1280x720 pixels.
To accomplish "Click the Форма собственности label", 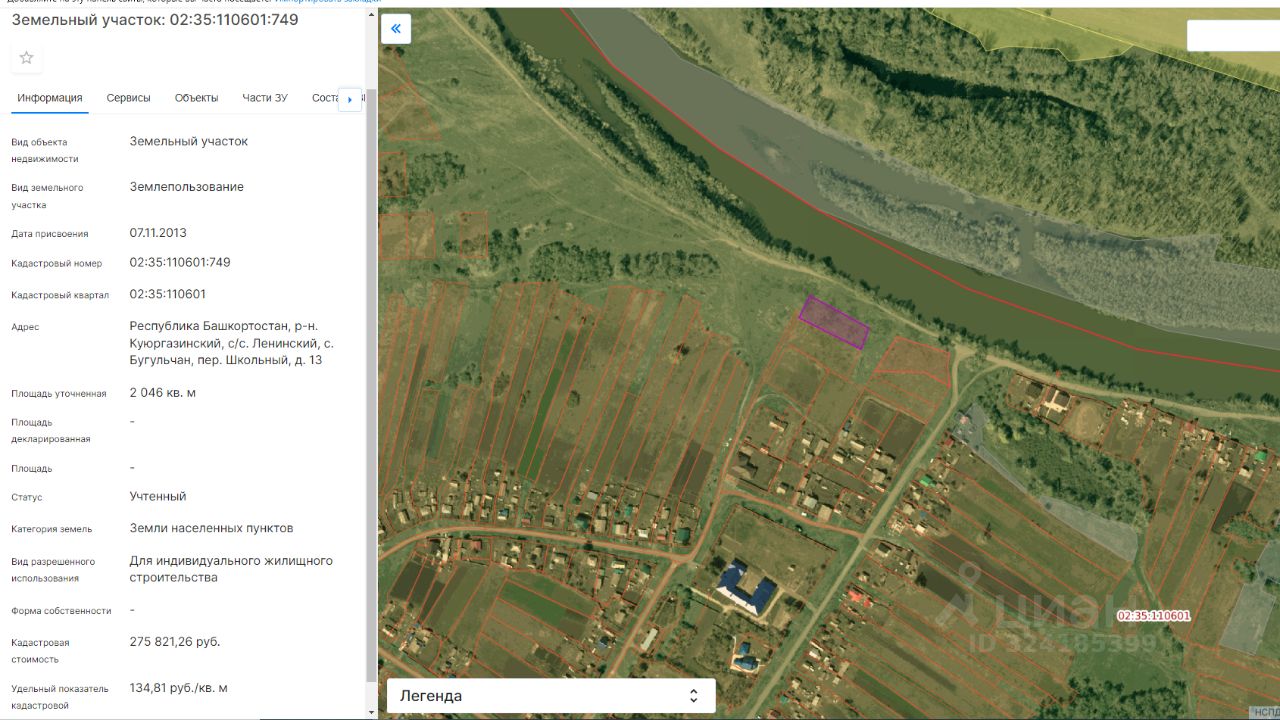I will point(62,611).
